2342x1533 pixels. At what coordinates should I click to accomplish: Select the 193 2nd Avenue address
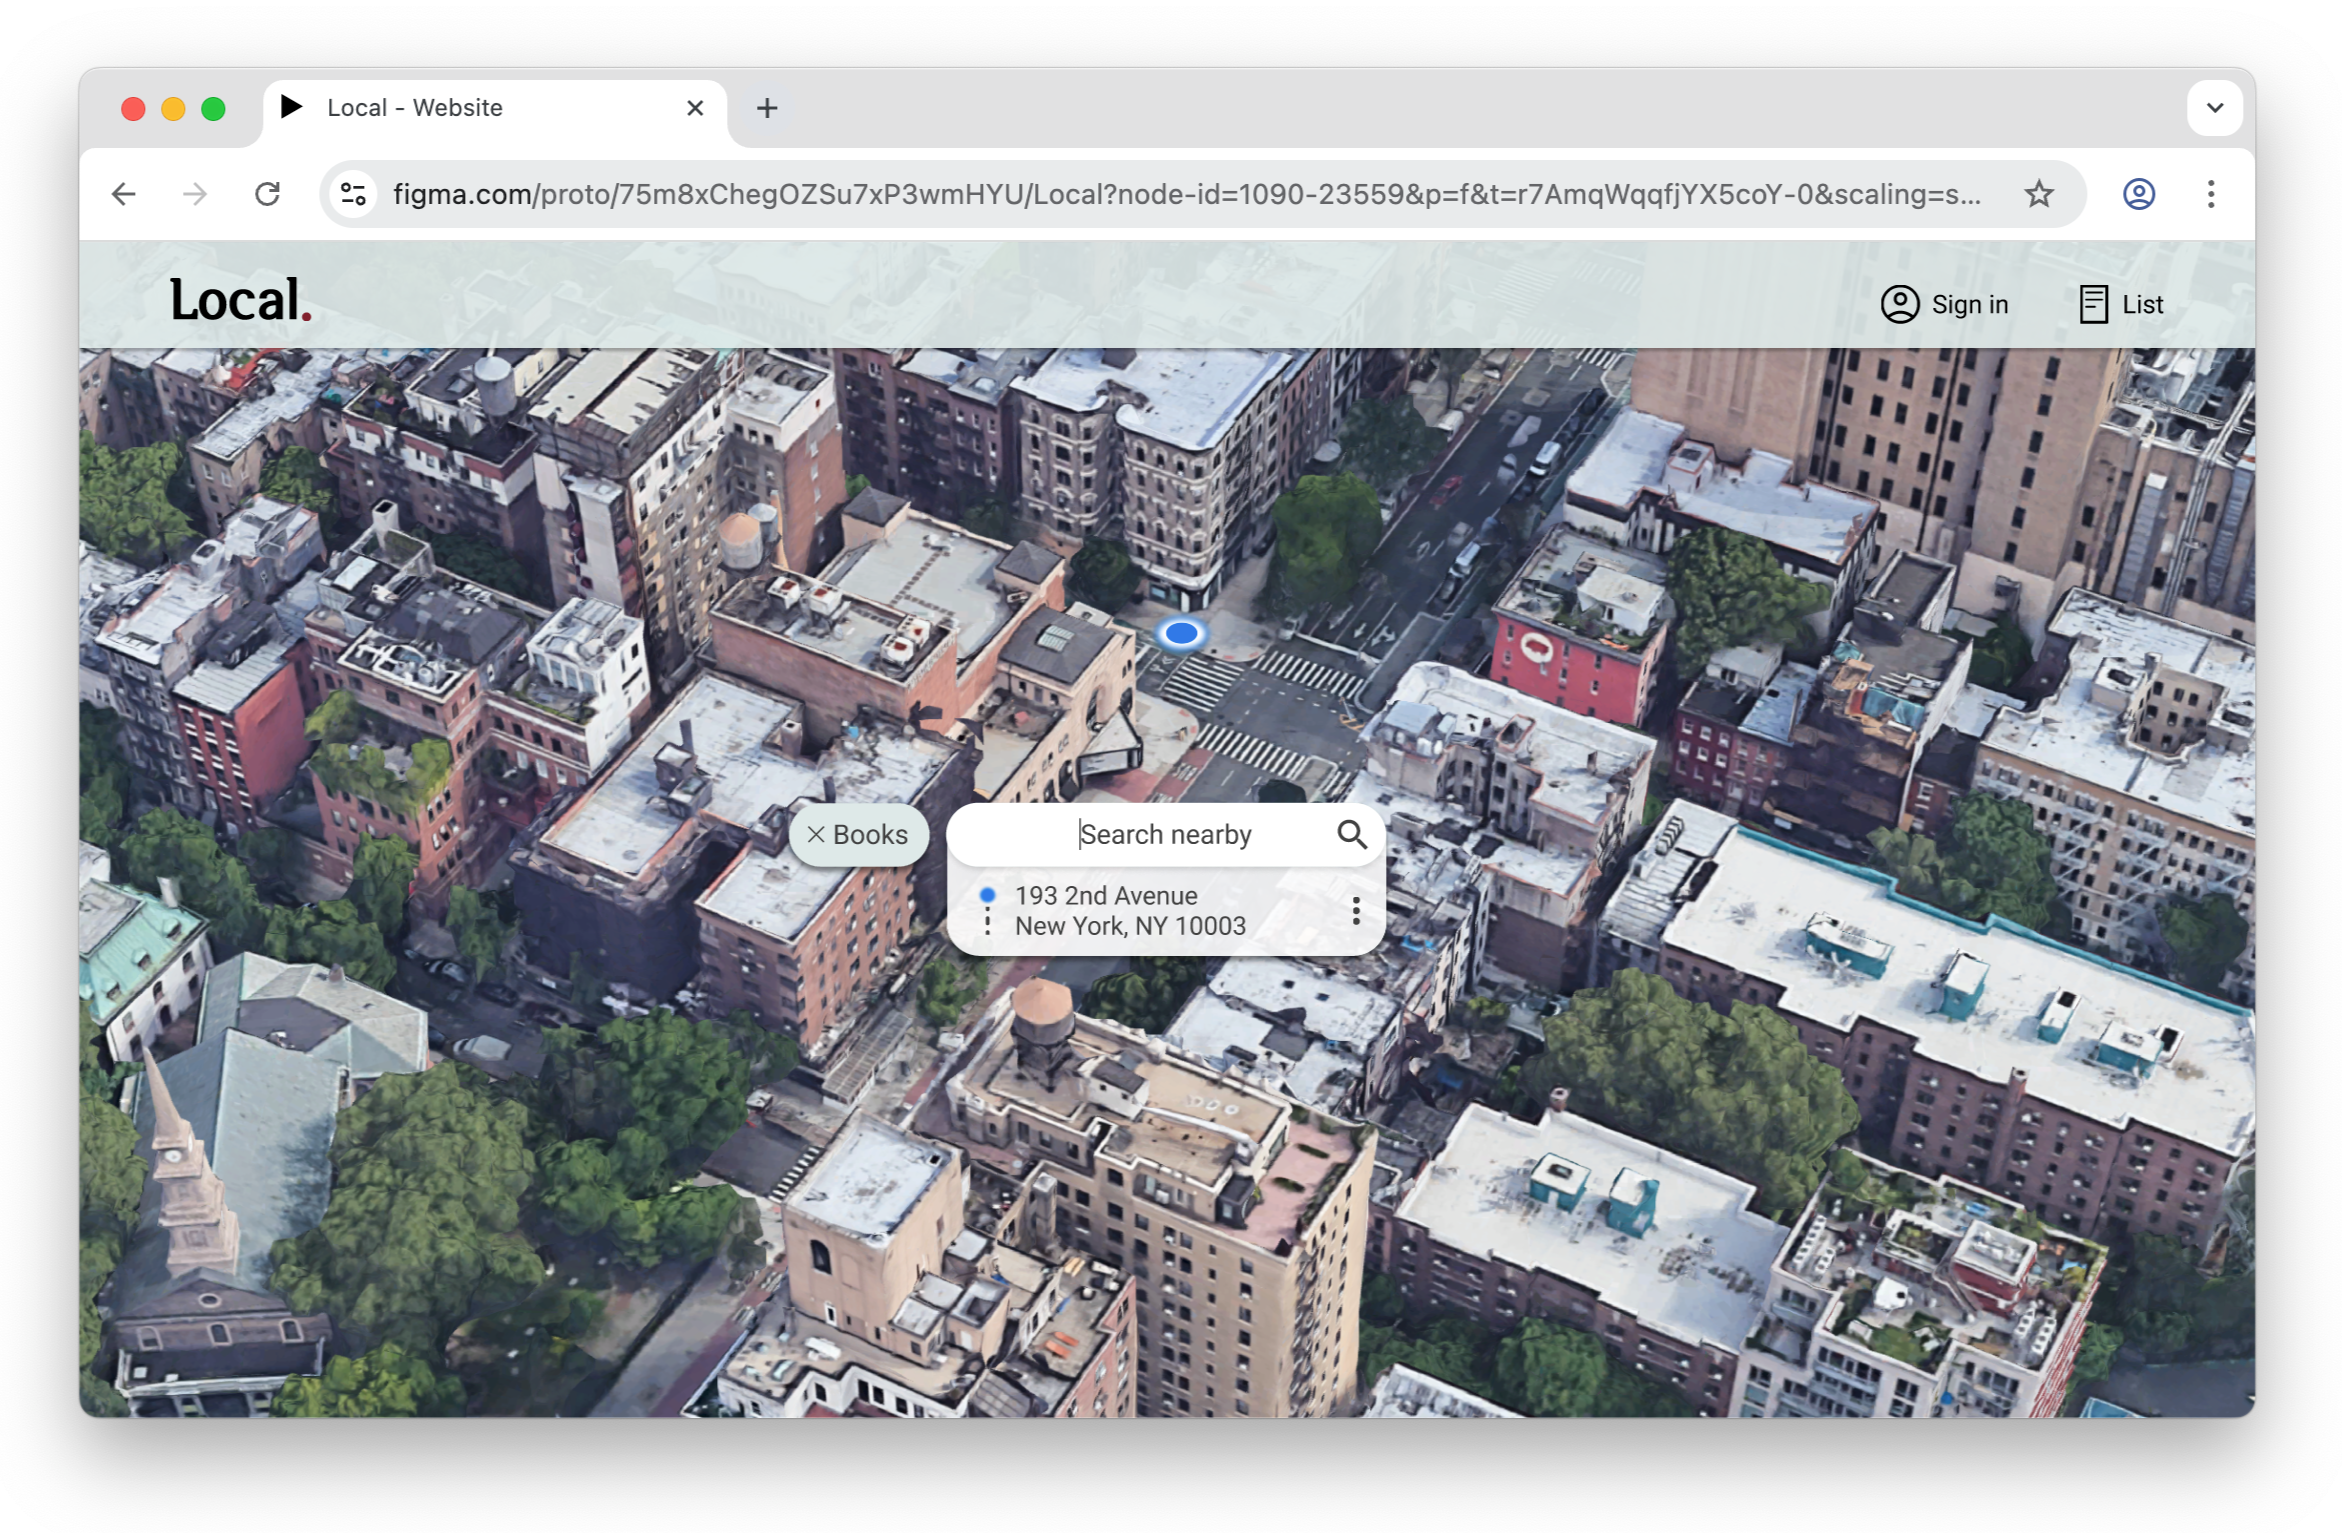[x=1129, y=911]
